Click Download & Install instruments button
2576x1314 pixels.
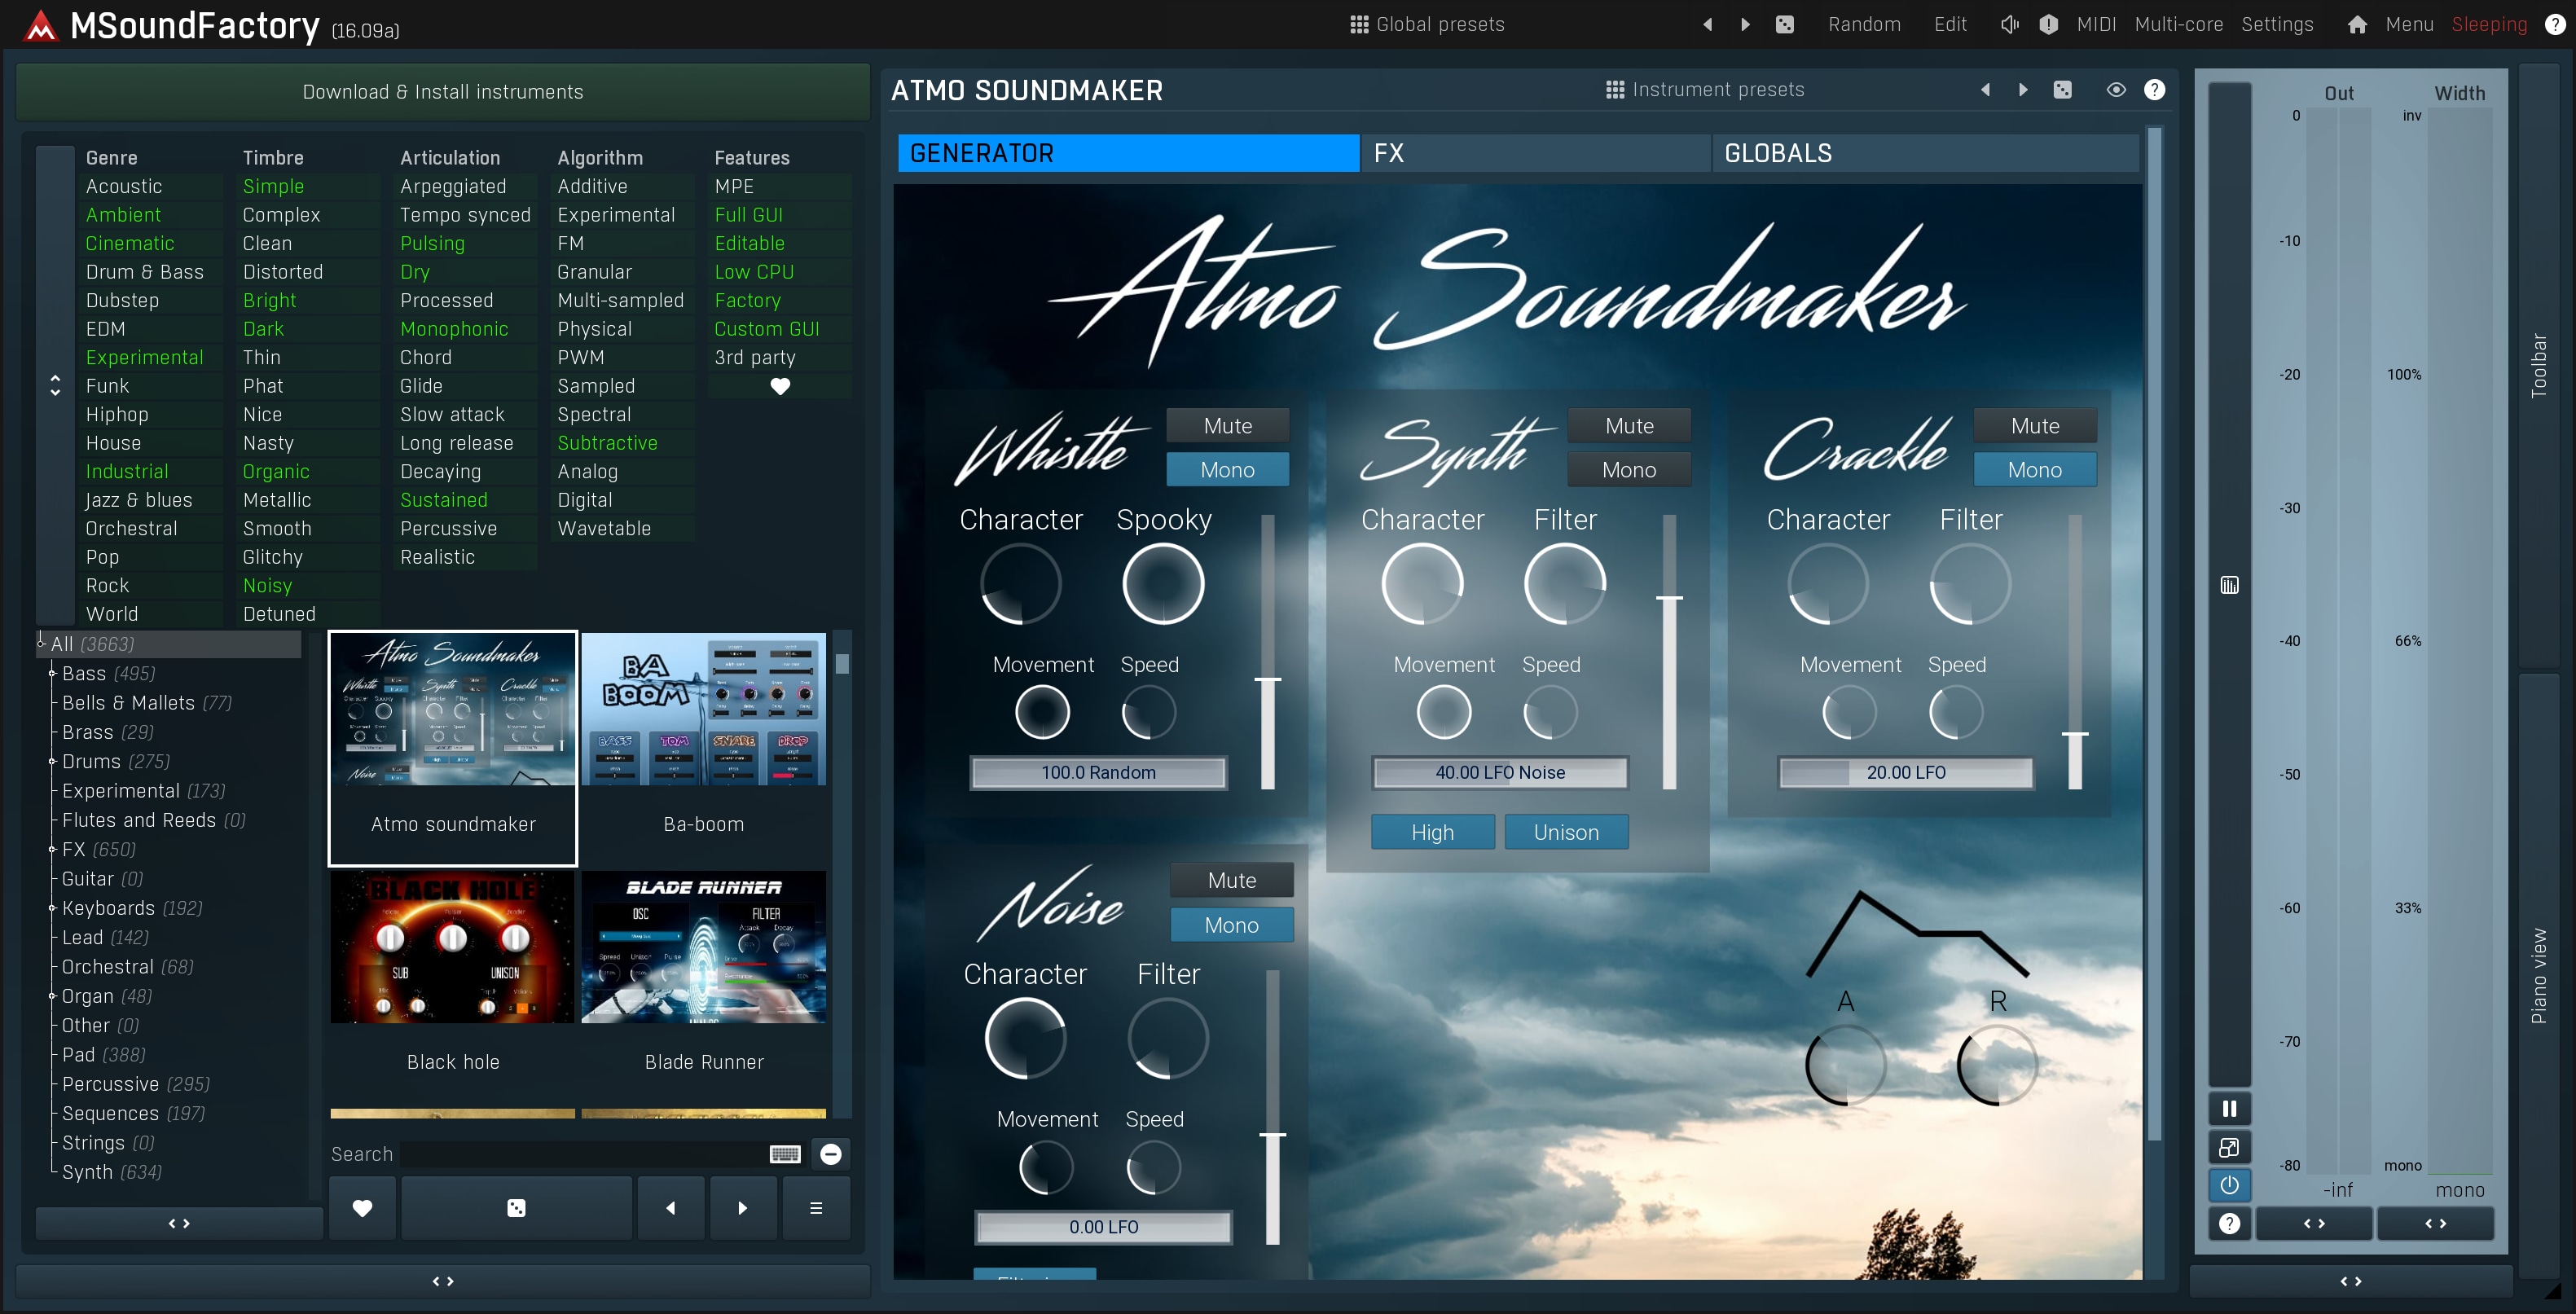click(443, 92)
